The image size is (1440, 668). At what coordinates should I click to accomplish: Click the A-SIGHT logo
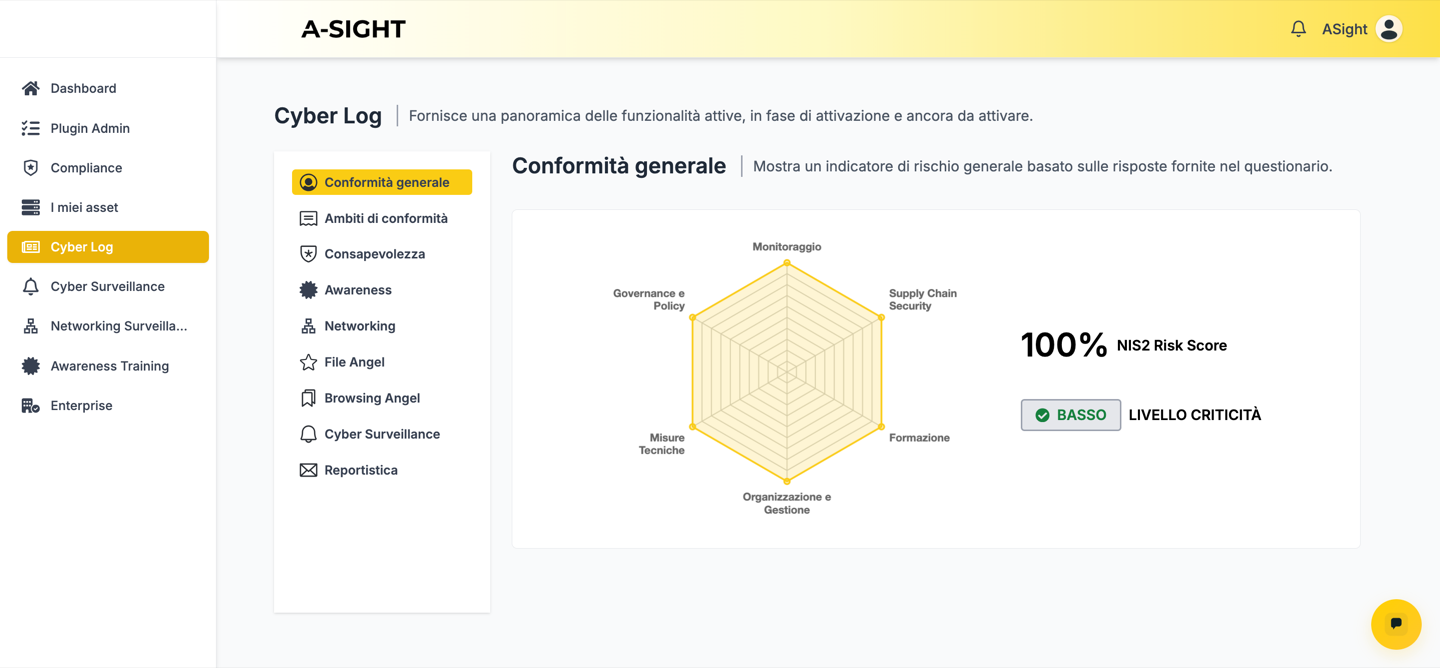(353, 29)
